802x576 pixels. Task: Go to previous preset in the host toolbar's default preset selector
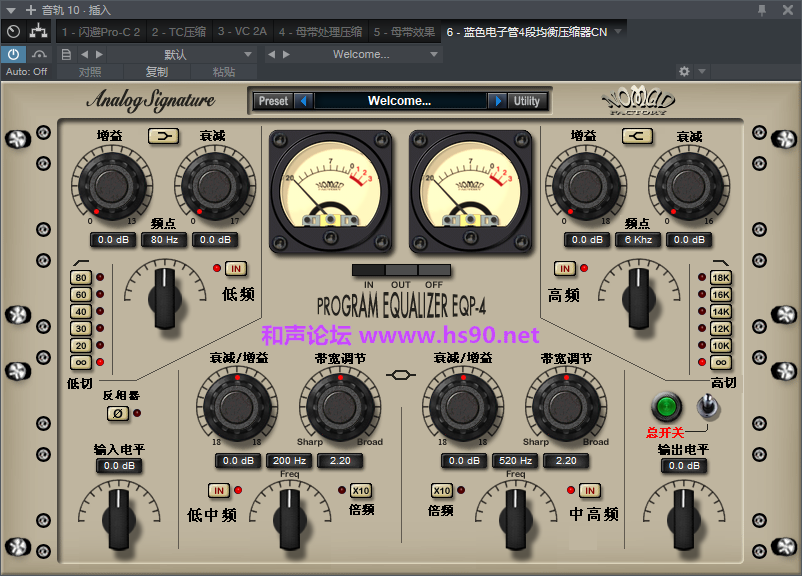[x=84, y=54]
